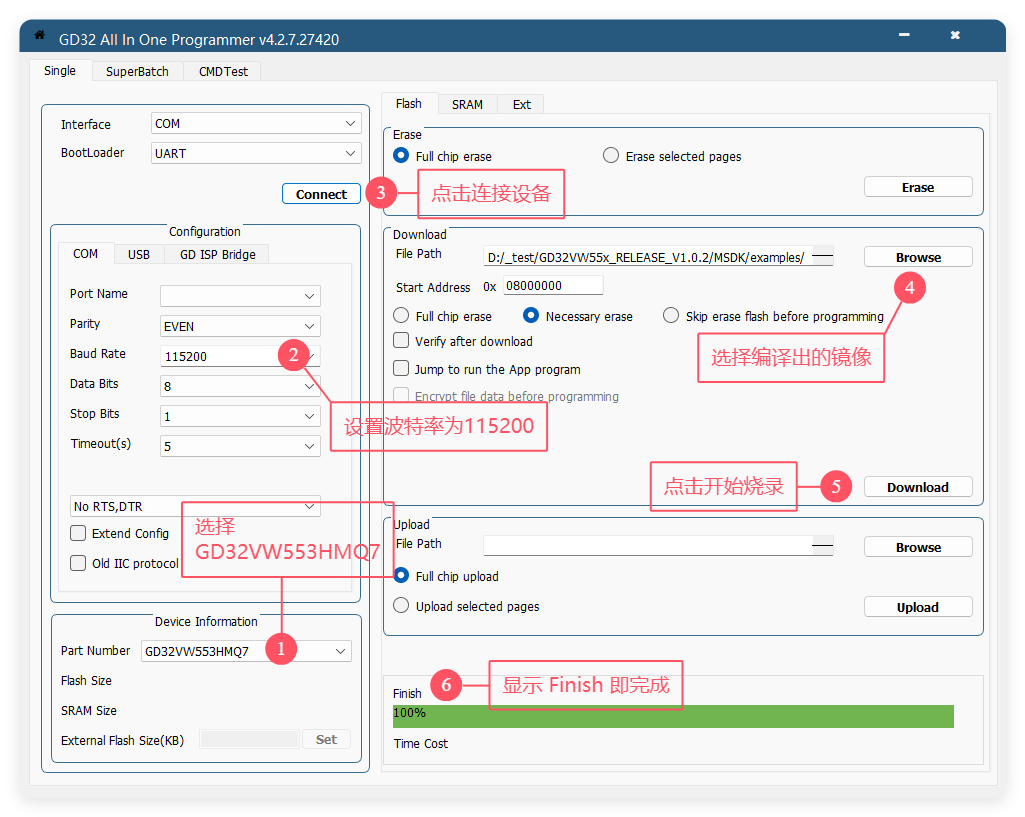Tick Jump to run the App program

click(402, 369)
